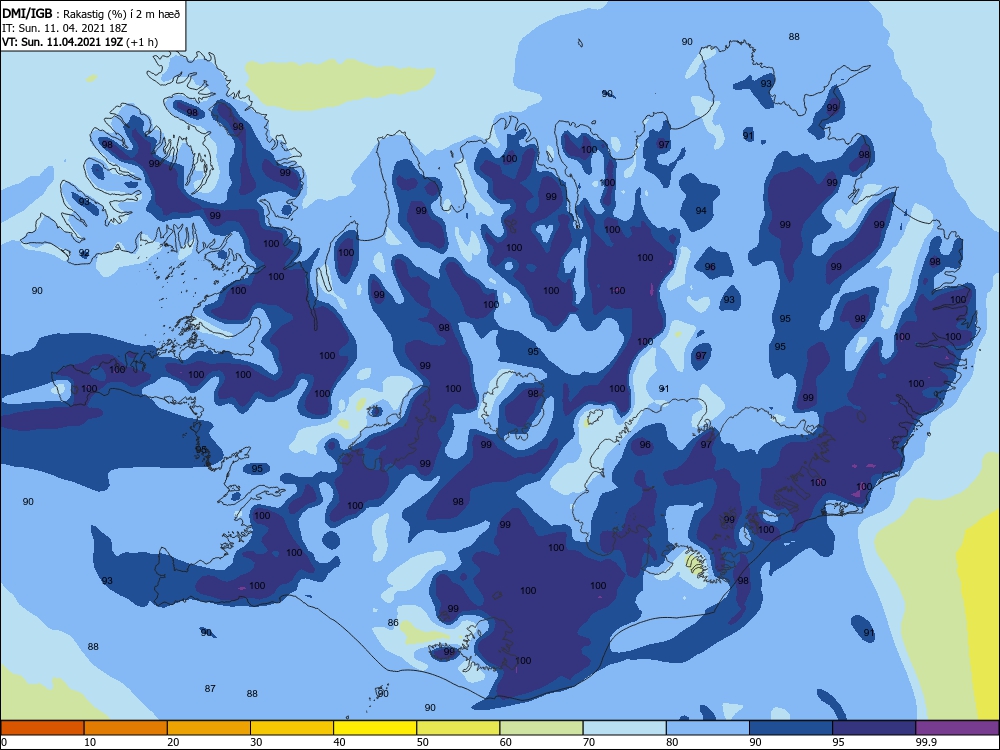Image resolution: width=1000 pixels, height=750 pixels.
Task: Click the legend tick label '40'
Action: coord(339,742)
